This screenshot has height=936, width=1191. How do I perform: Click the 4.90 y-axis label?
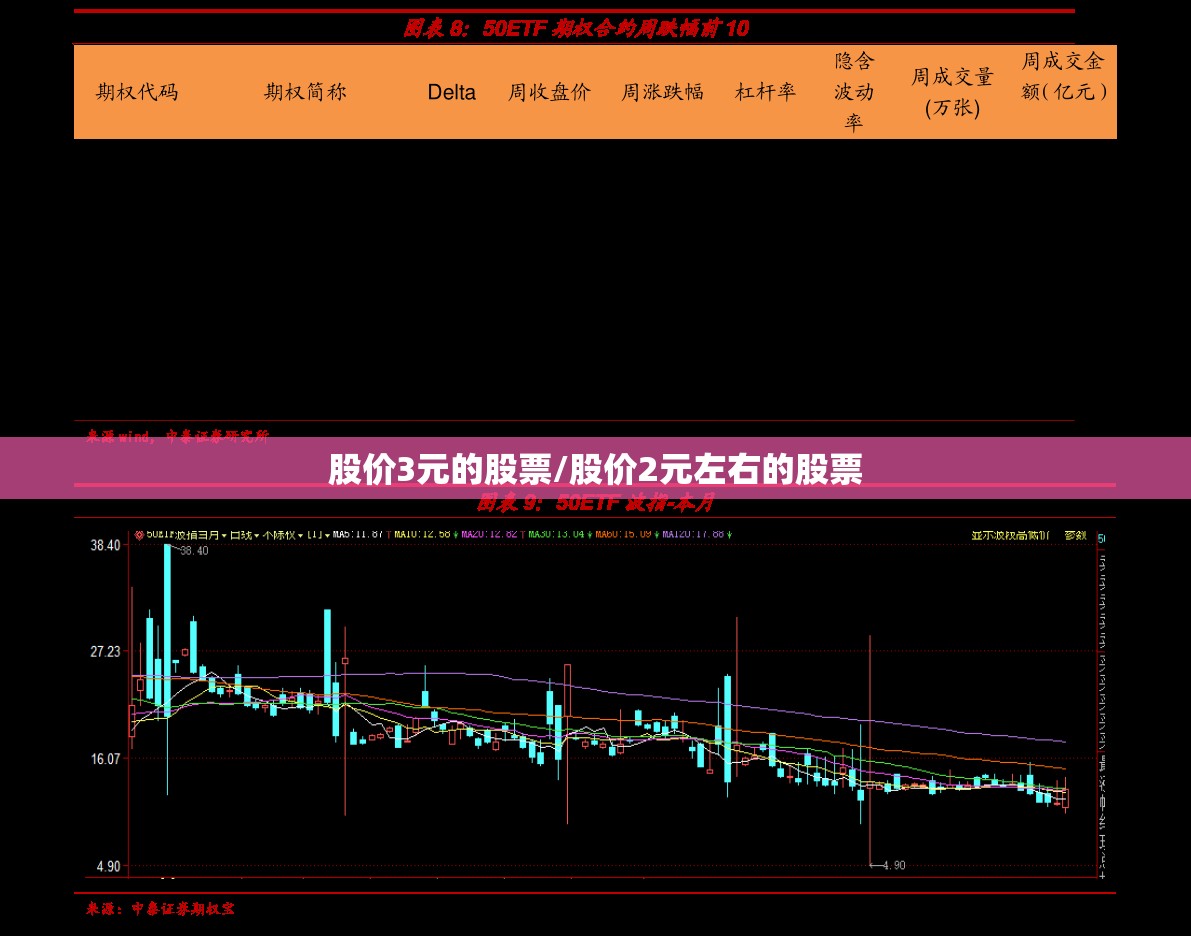(x=108, y=865)
